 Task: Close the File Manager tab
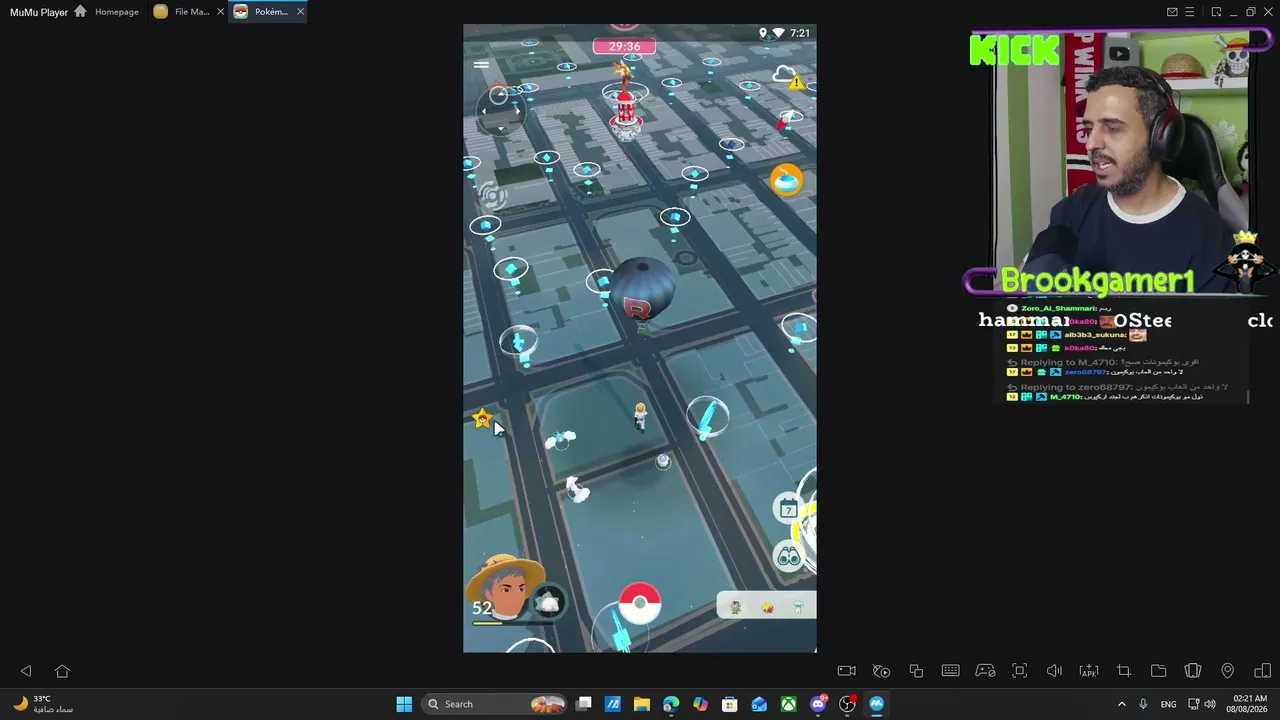click(x=220, y=12)
